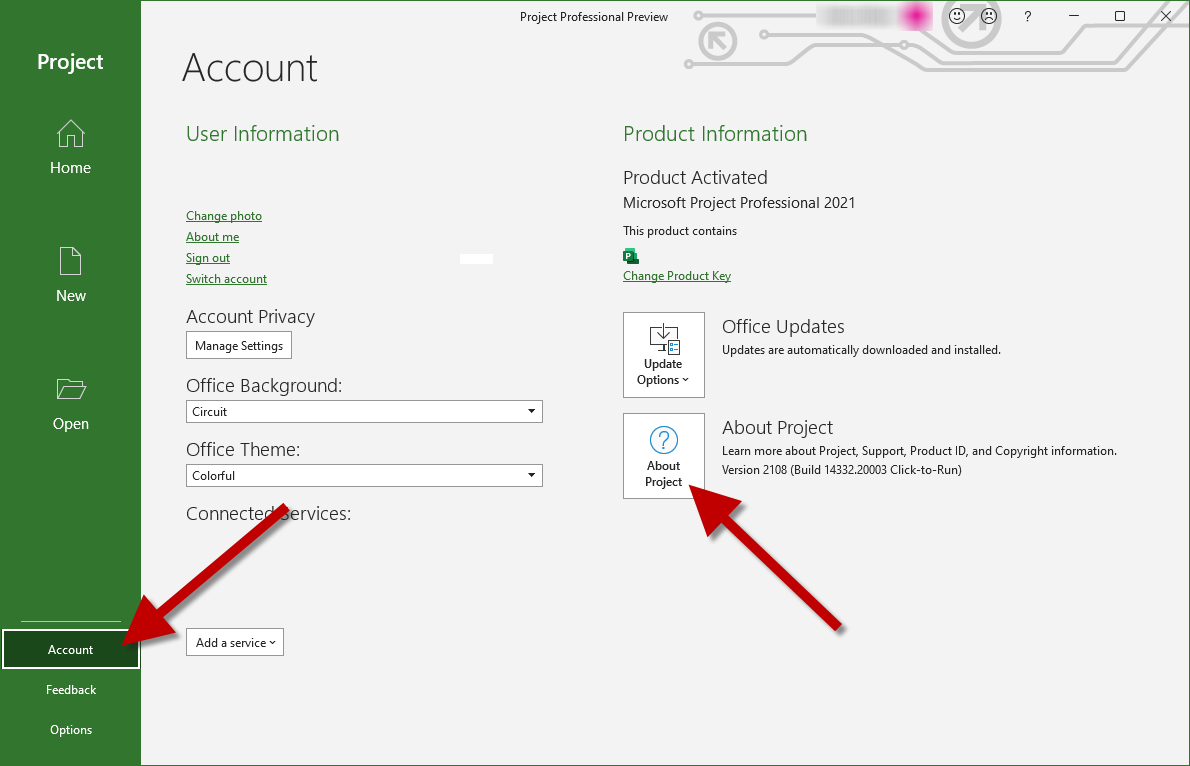Minimize the Project window
Image resolution: width=1190 pixels, height=766 pixels.
[x=1073, y=16]
